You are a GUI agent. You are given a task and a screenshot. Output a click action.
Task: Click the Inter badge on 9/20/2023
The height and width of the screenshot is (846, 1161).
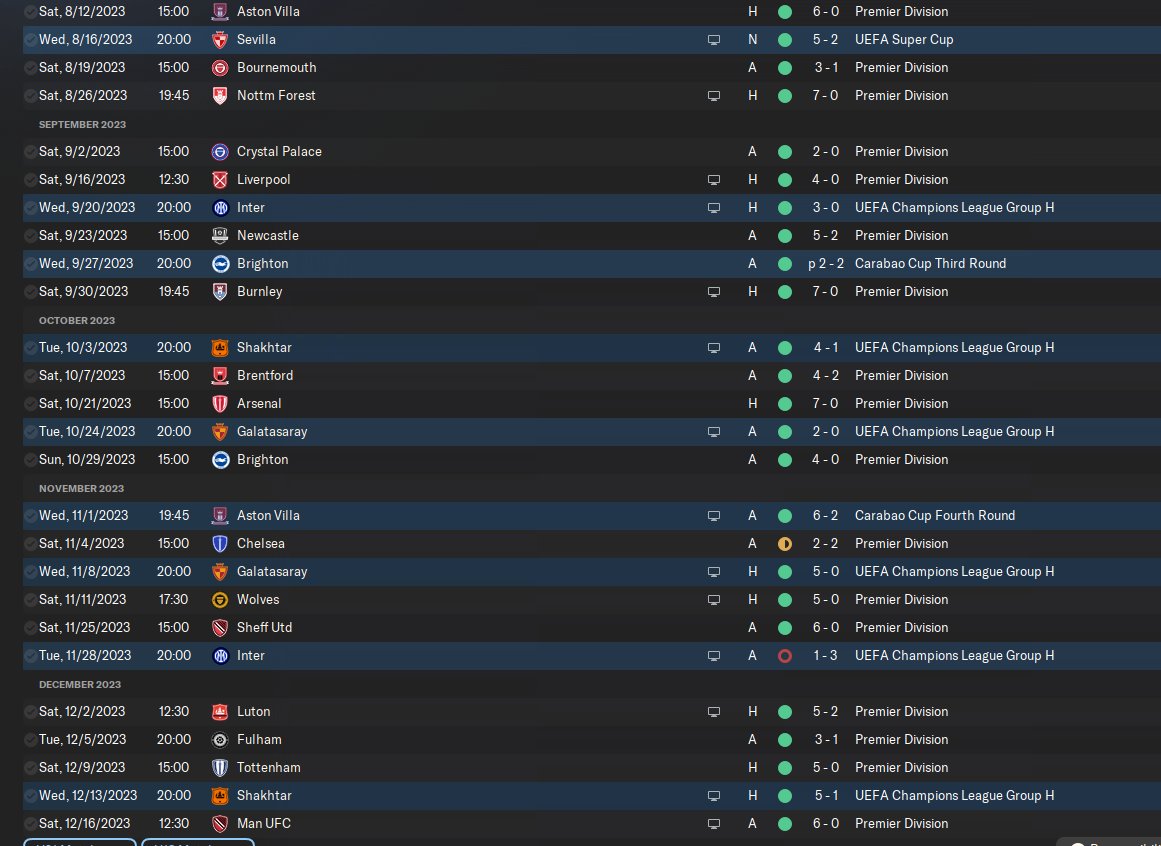(220, 208)
